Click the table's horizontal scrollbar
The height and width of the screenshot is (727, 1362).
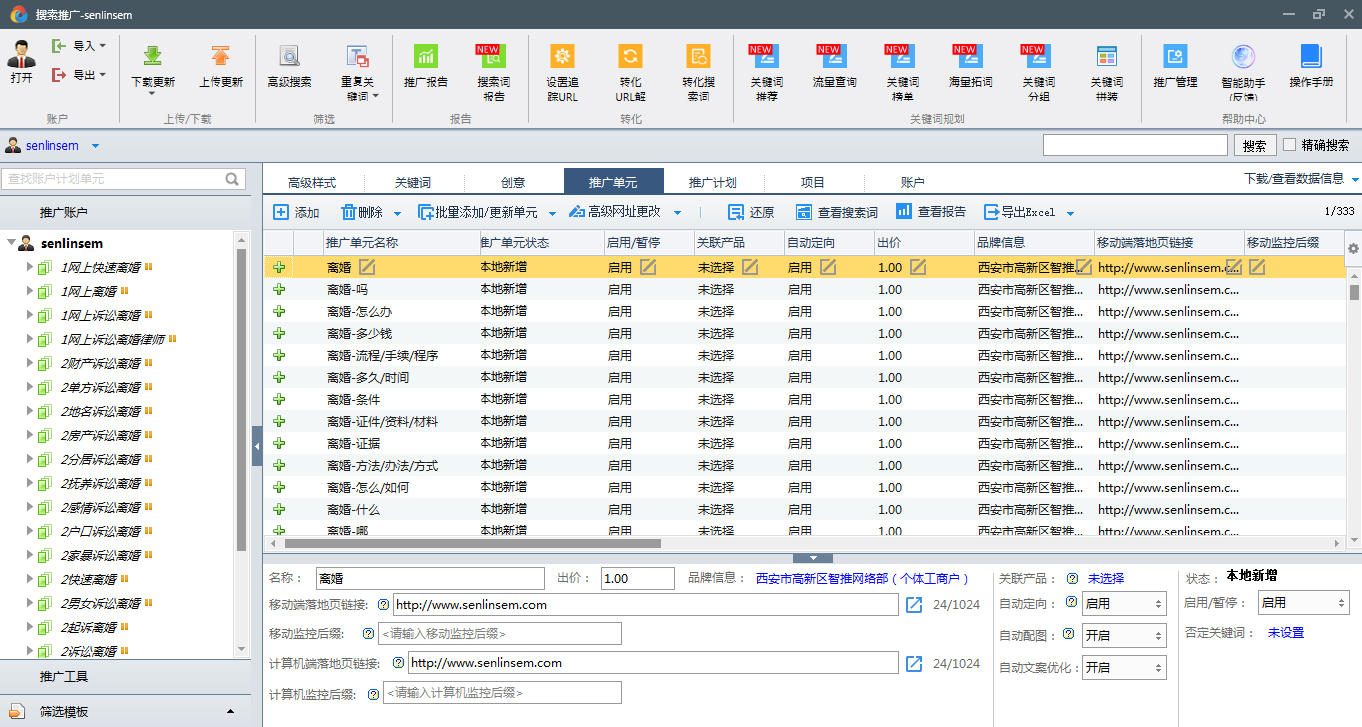472,544
